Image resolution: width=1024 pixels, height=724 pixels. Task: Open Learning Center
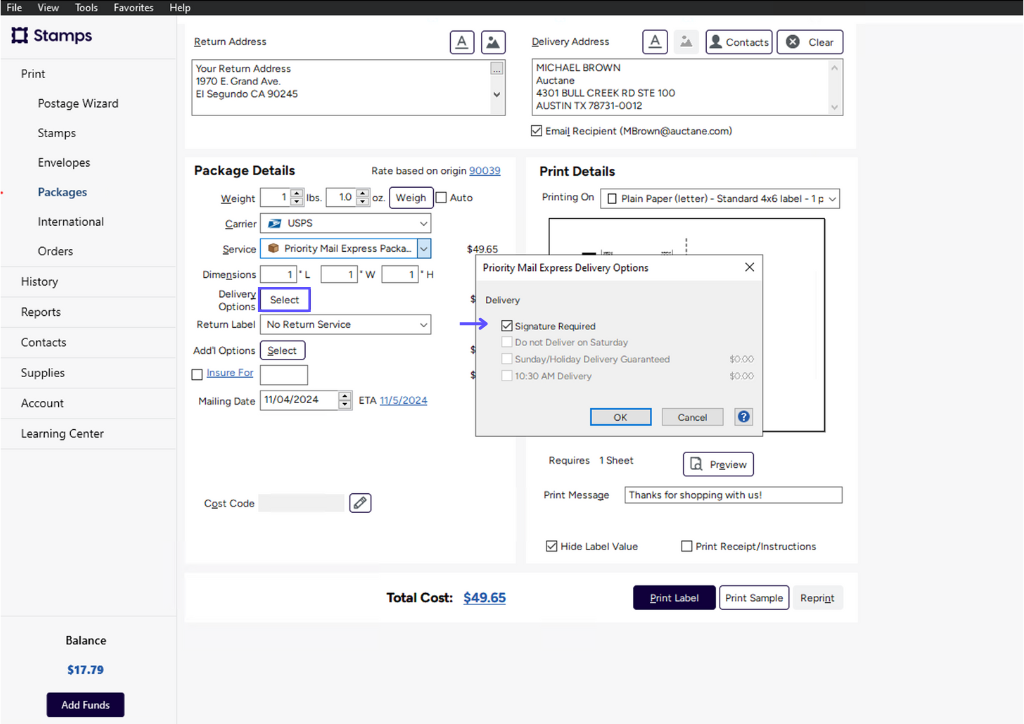click(x=62, y=433)
